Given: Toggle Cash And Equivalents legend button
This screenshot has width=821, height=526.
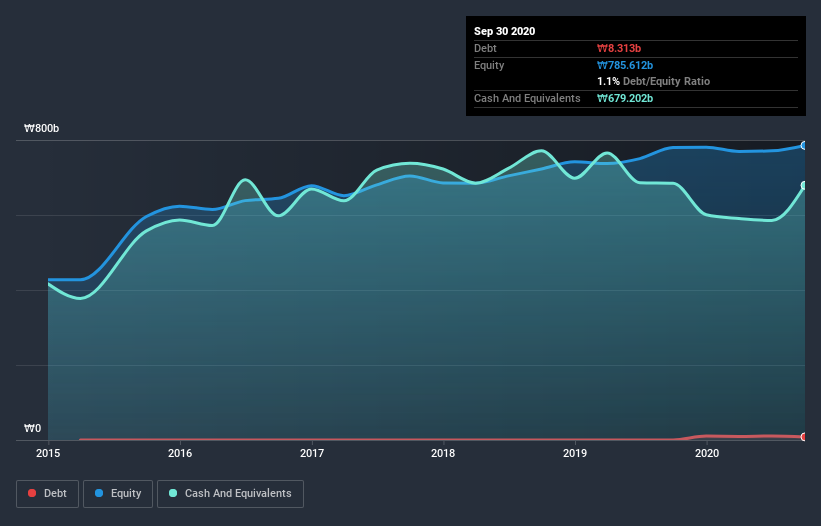Looking at the screenshot, I should point(230,494).
